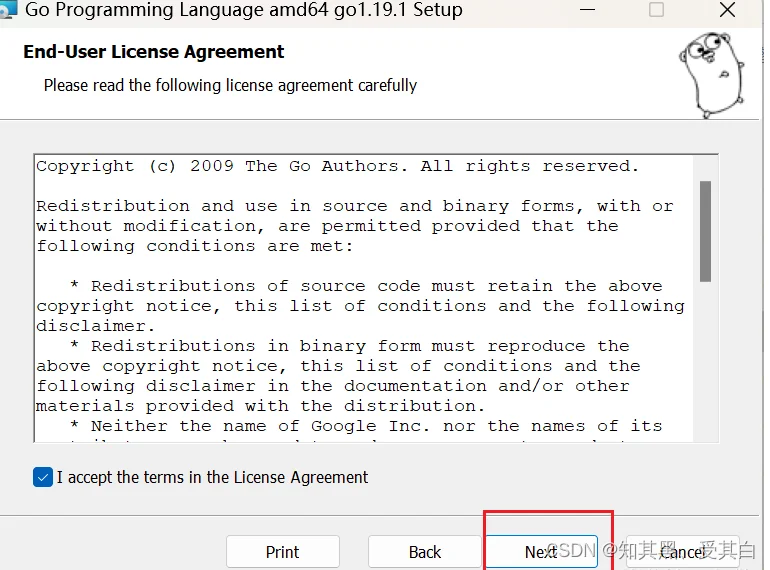Screen dimensions: 770x570
Task: Click the maximize box in title bar
Action: (657, 10)
